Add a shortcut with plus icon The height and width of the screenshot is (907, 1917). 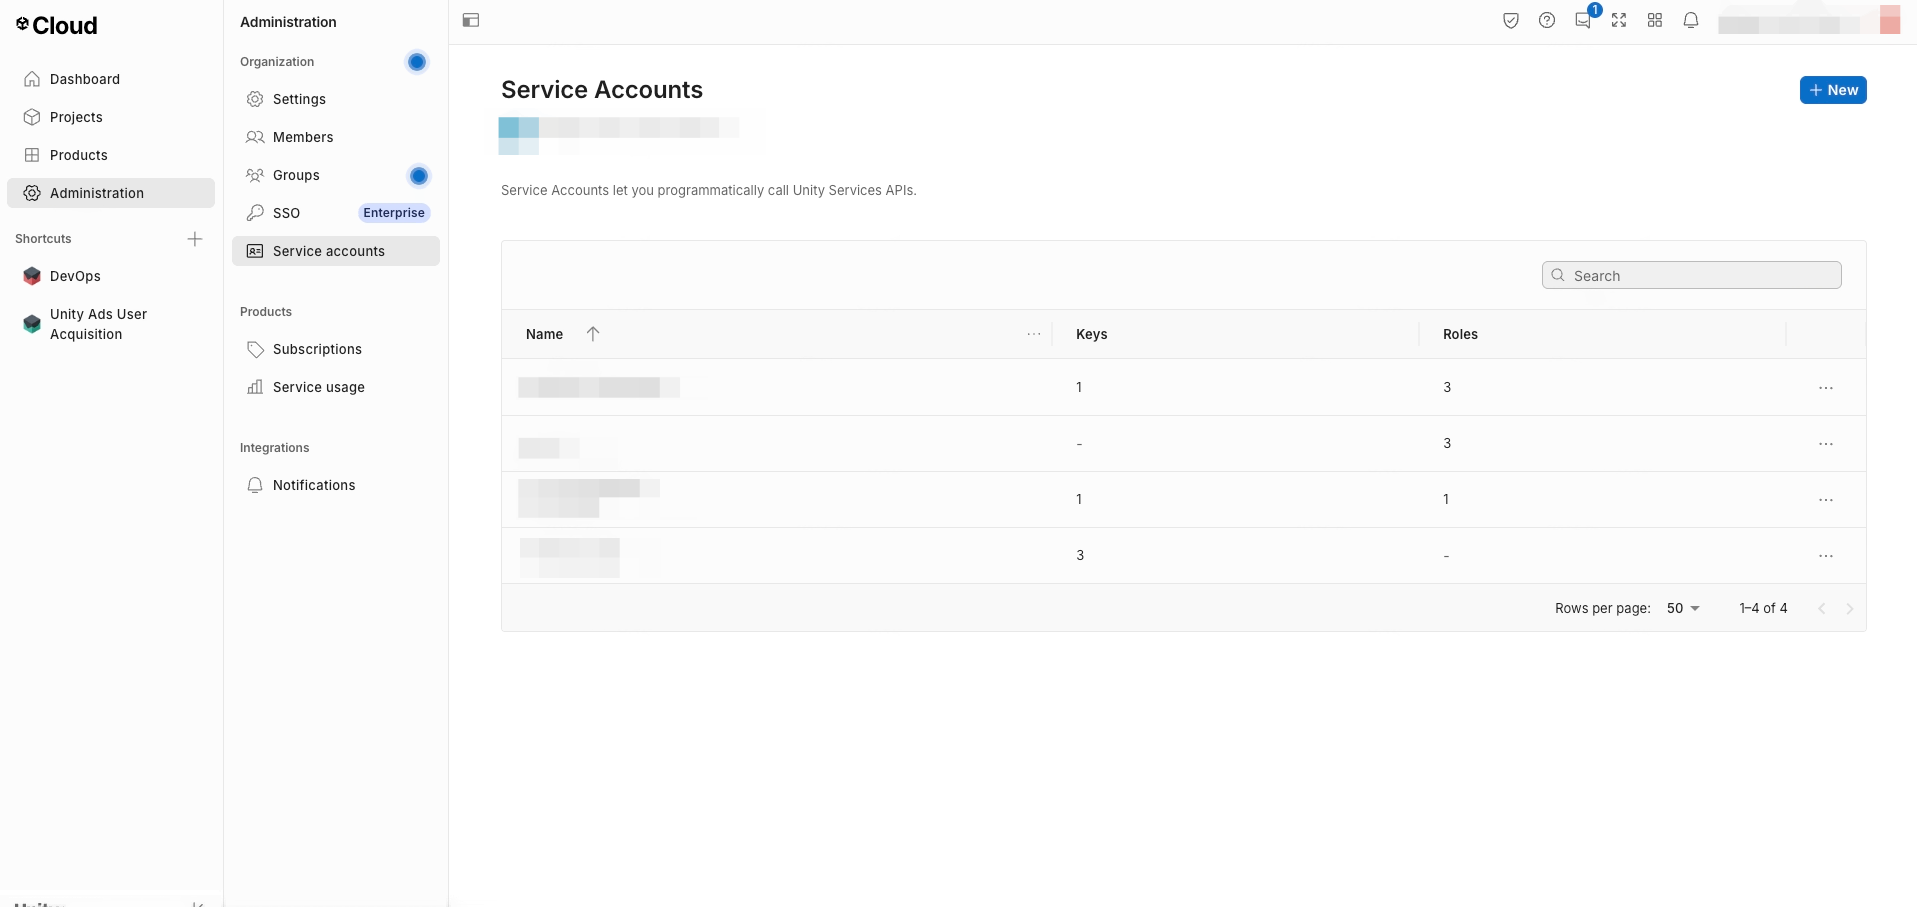(195, 239)
